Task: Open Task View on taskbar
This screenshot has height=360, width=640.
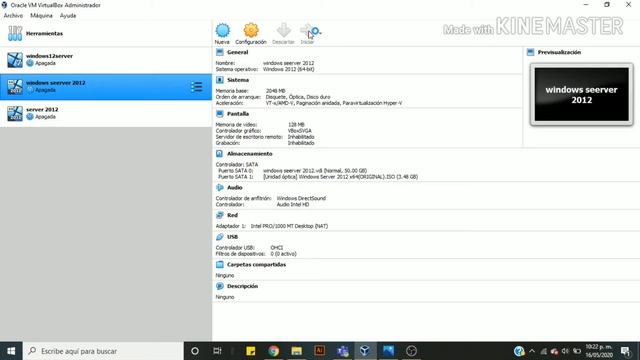Action: (217, 351)
